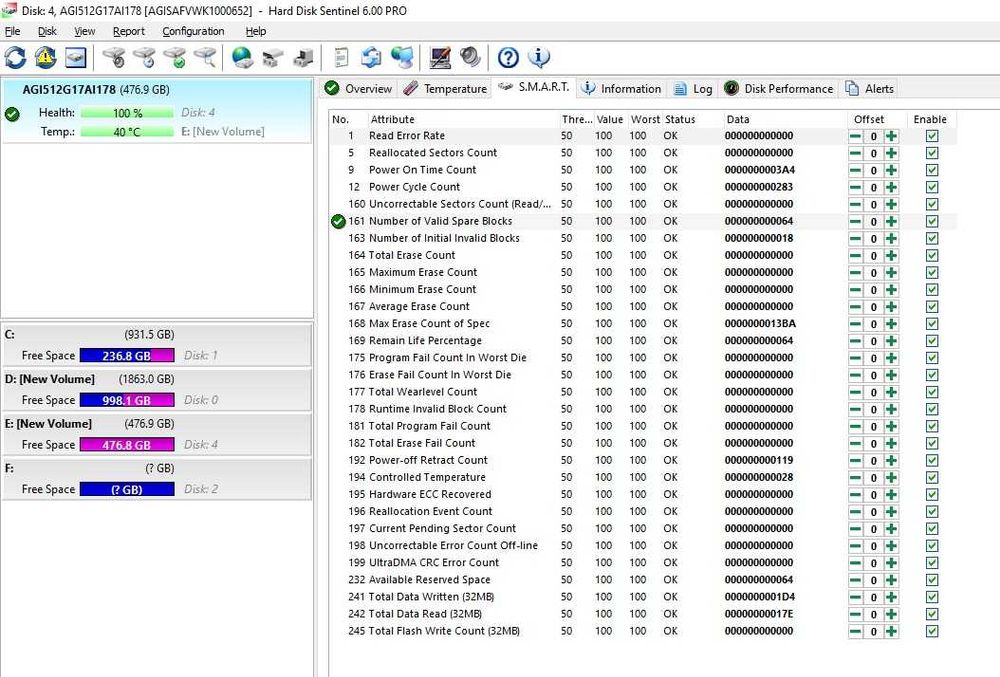The height and width of the screenshot is (677, 1000).
Task: Click the blue Refresh arrows toolbar icon
Action: coord(15,57)
